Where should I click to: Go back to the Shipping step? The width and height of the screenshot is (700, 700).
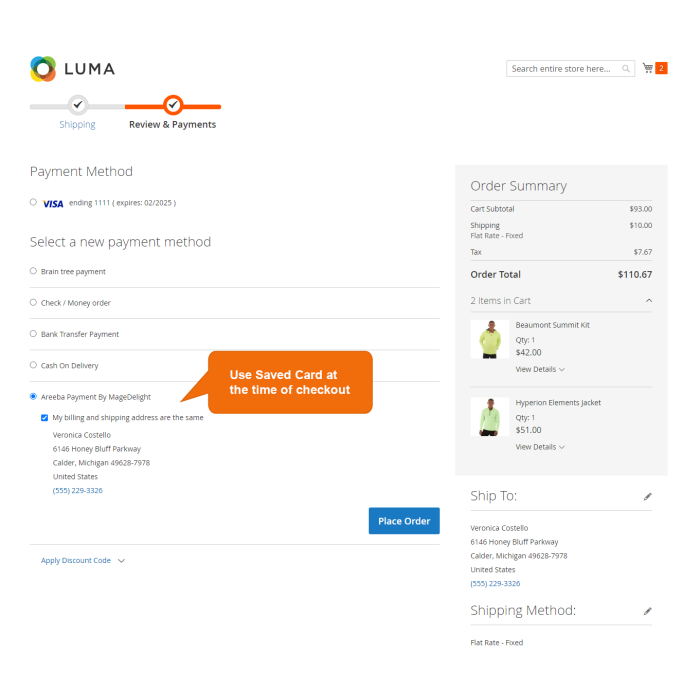tap(77, 125)
